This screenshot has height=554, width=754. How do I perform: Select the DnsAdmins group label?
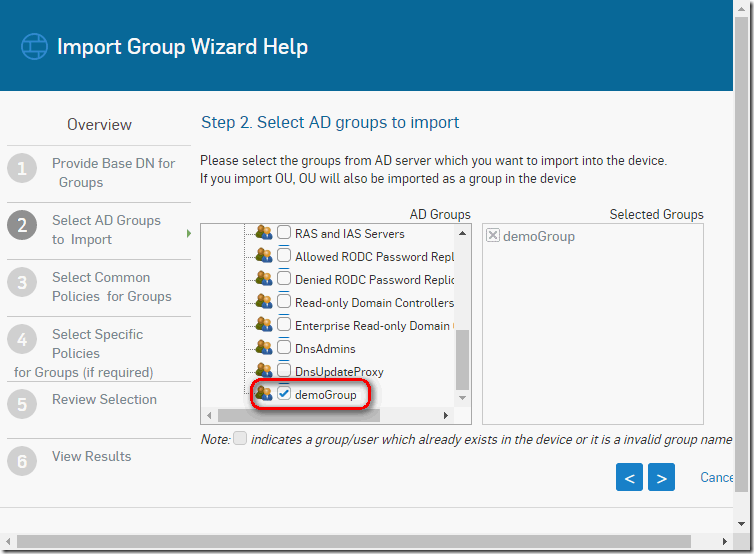click(x=325, y=348)
